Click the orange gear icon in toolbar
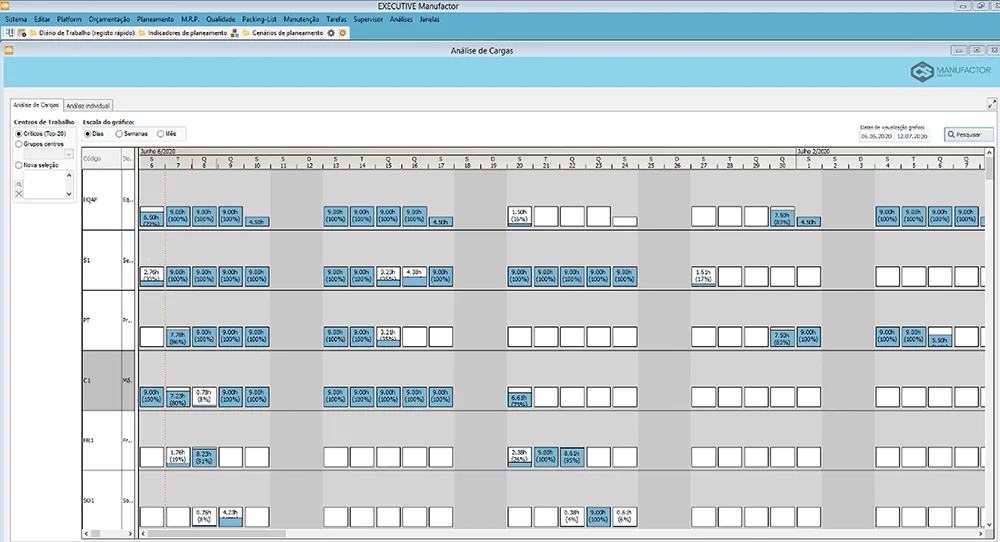 point(342,33)
